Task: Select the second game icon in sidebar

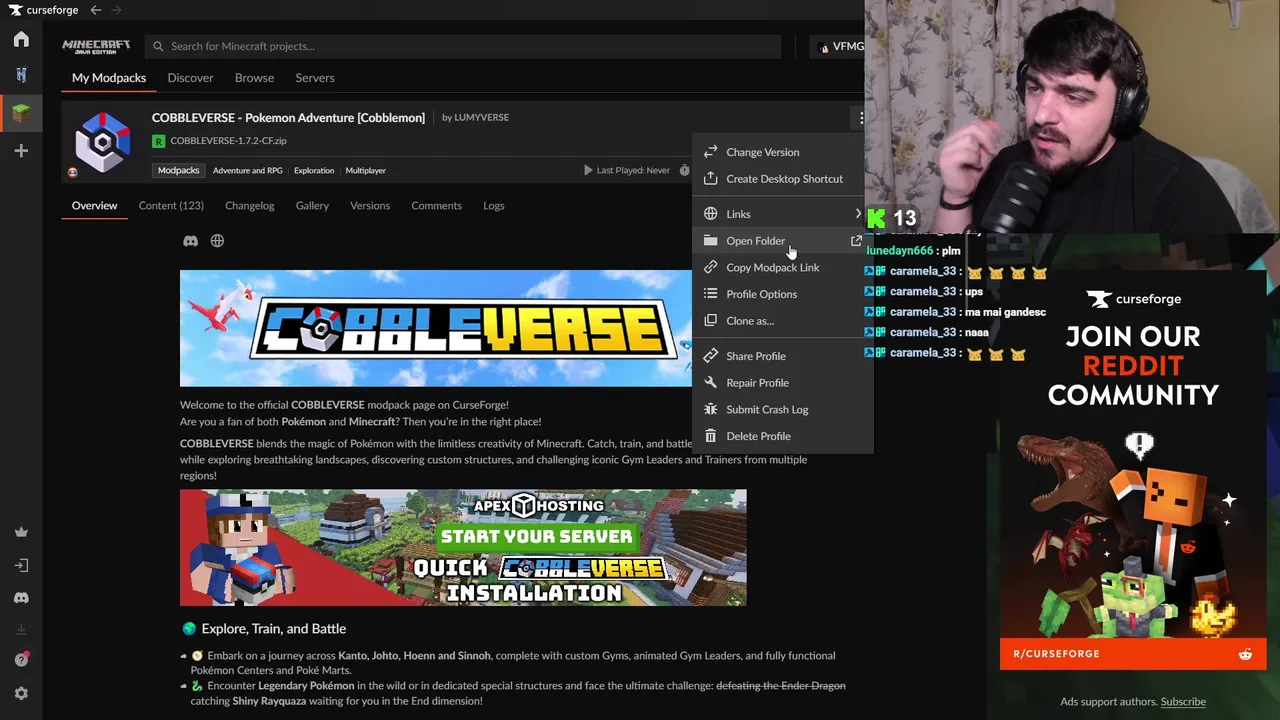Action: (x=21, y=75)
